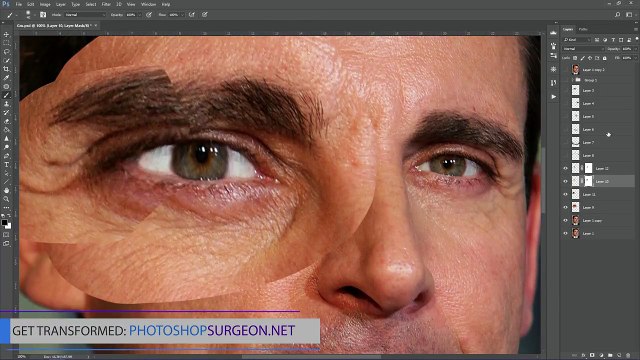
Task: Open the layer filter Kind dropdown
Action: (577, 40)
